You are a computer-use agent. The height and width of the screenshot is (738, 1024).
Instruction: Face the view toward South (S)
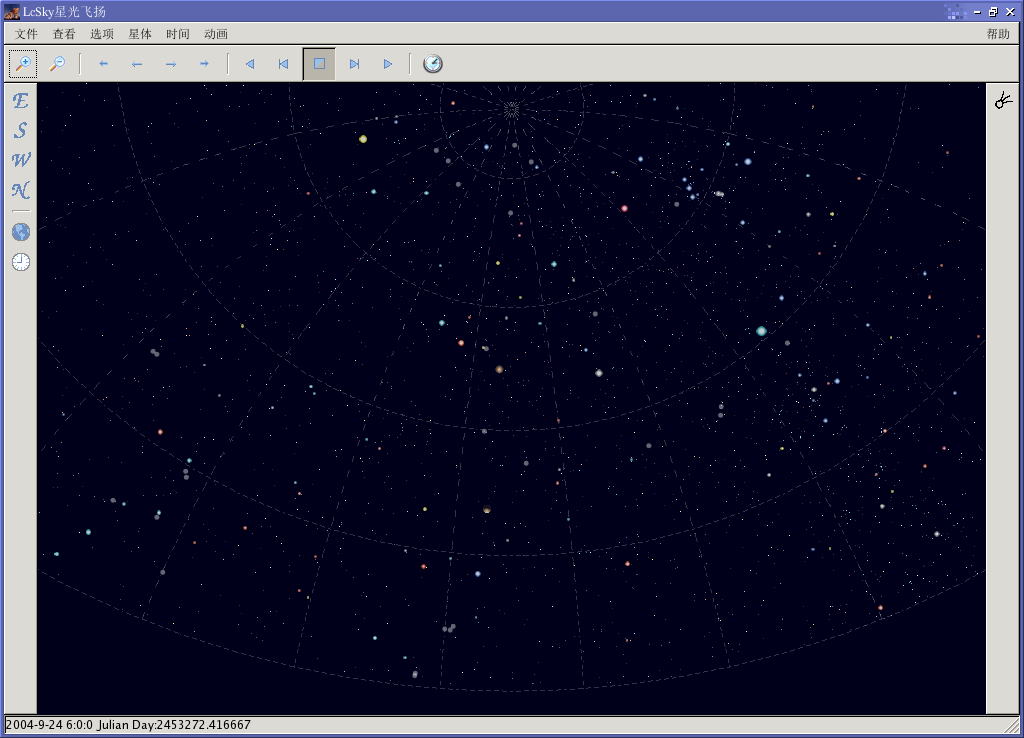point(20,131)
